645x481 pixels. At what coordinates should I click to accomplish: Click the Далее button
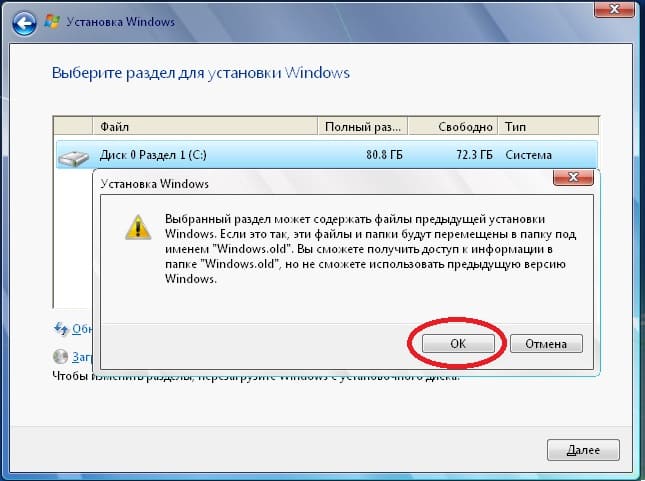pos(583,450)
